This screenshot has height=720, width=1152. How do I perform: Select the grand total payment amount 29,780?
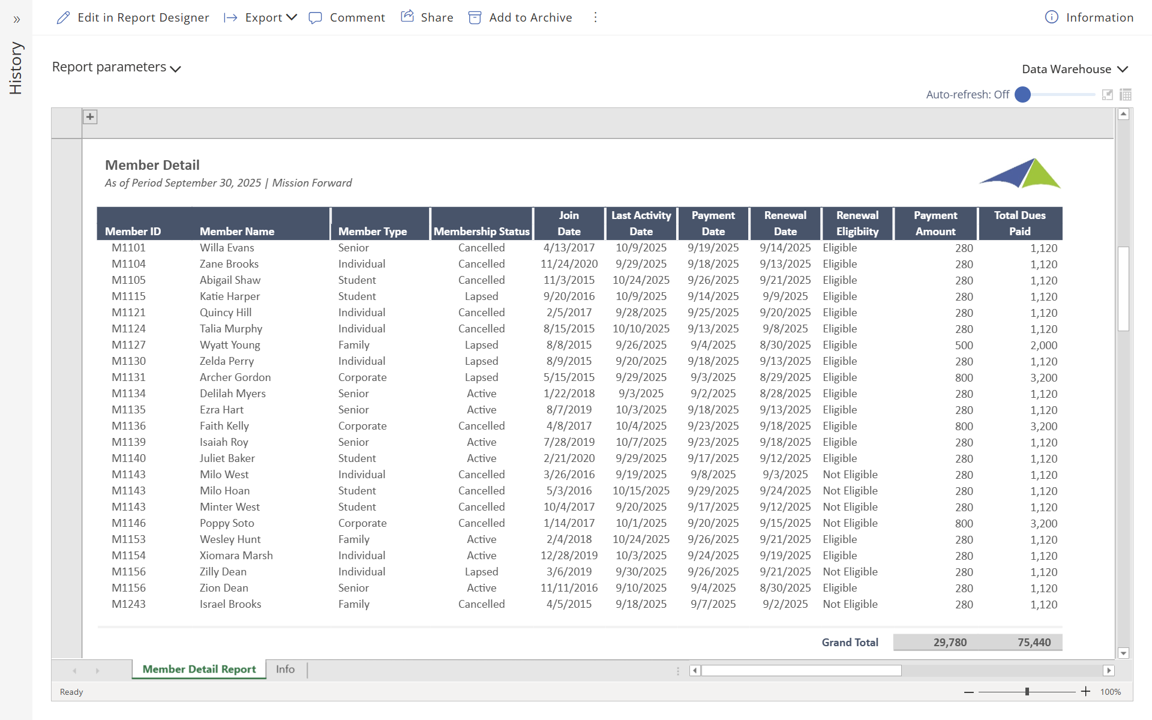point(950,643)
